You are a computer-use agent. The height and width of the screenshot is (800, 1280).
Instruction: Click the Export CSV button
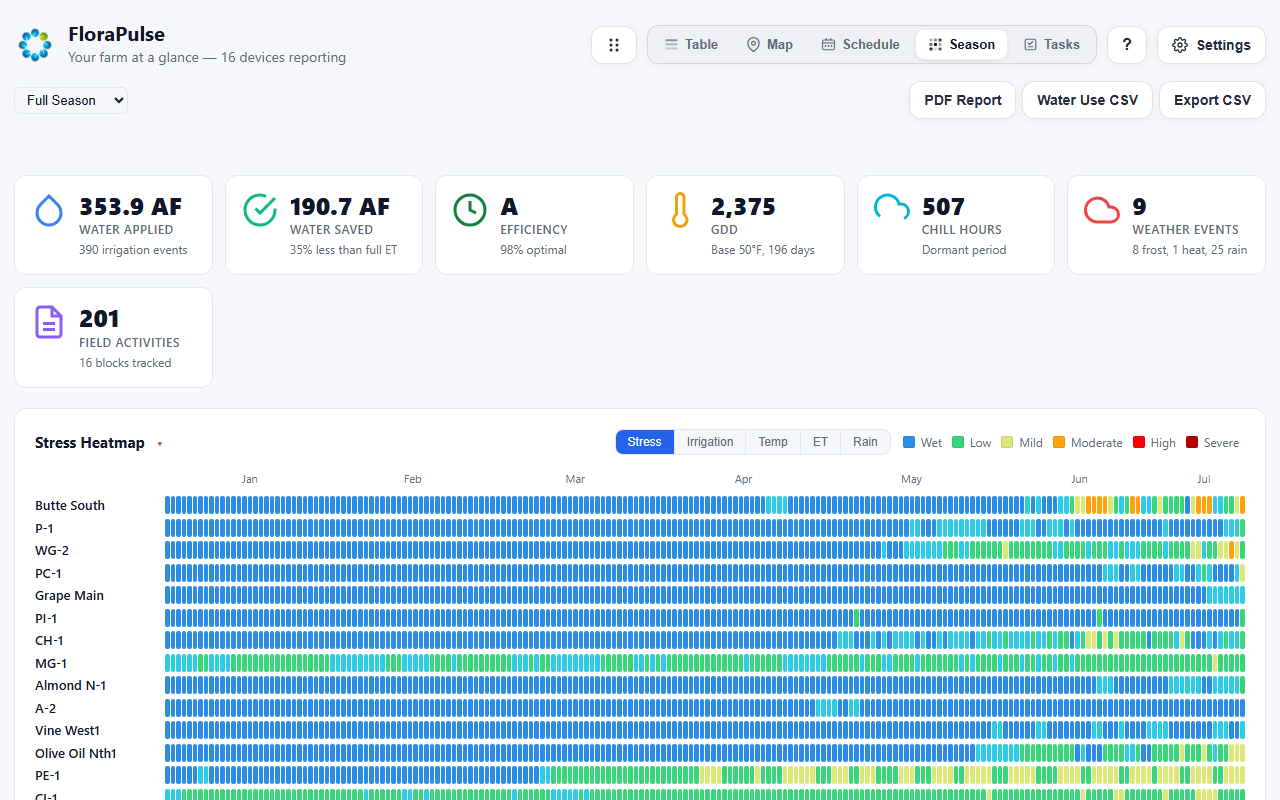coord(1212,100)
